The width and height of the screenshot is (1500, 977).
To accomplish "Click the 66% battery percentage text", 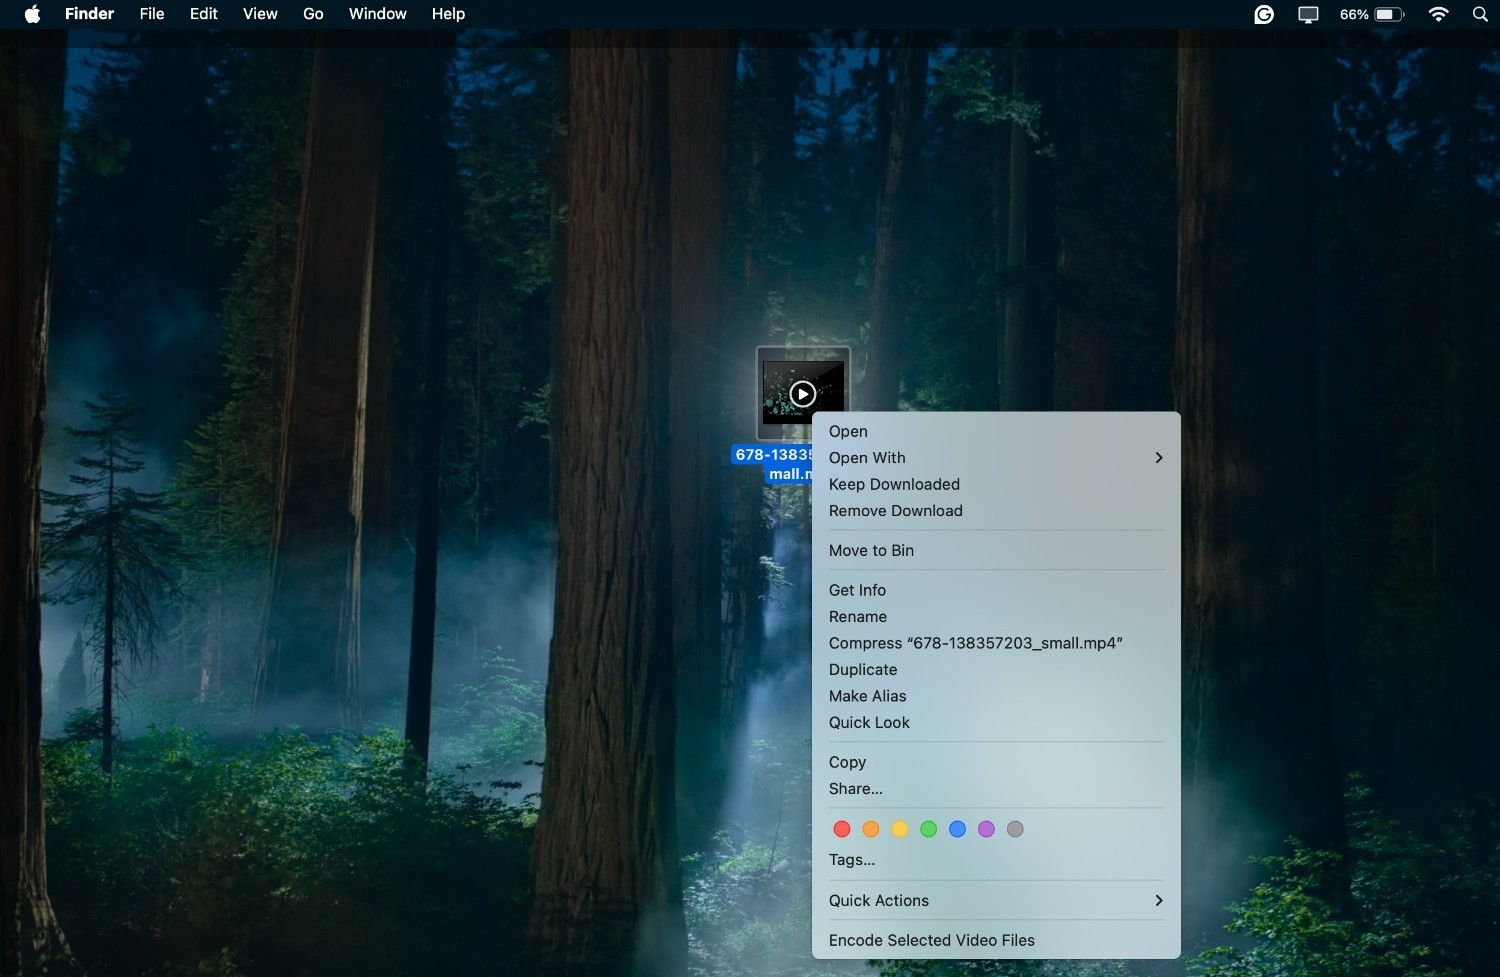I will click(x=1354, y=14).
